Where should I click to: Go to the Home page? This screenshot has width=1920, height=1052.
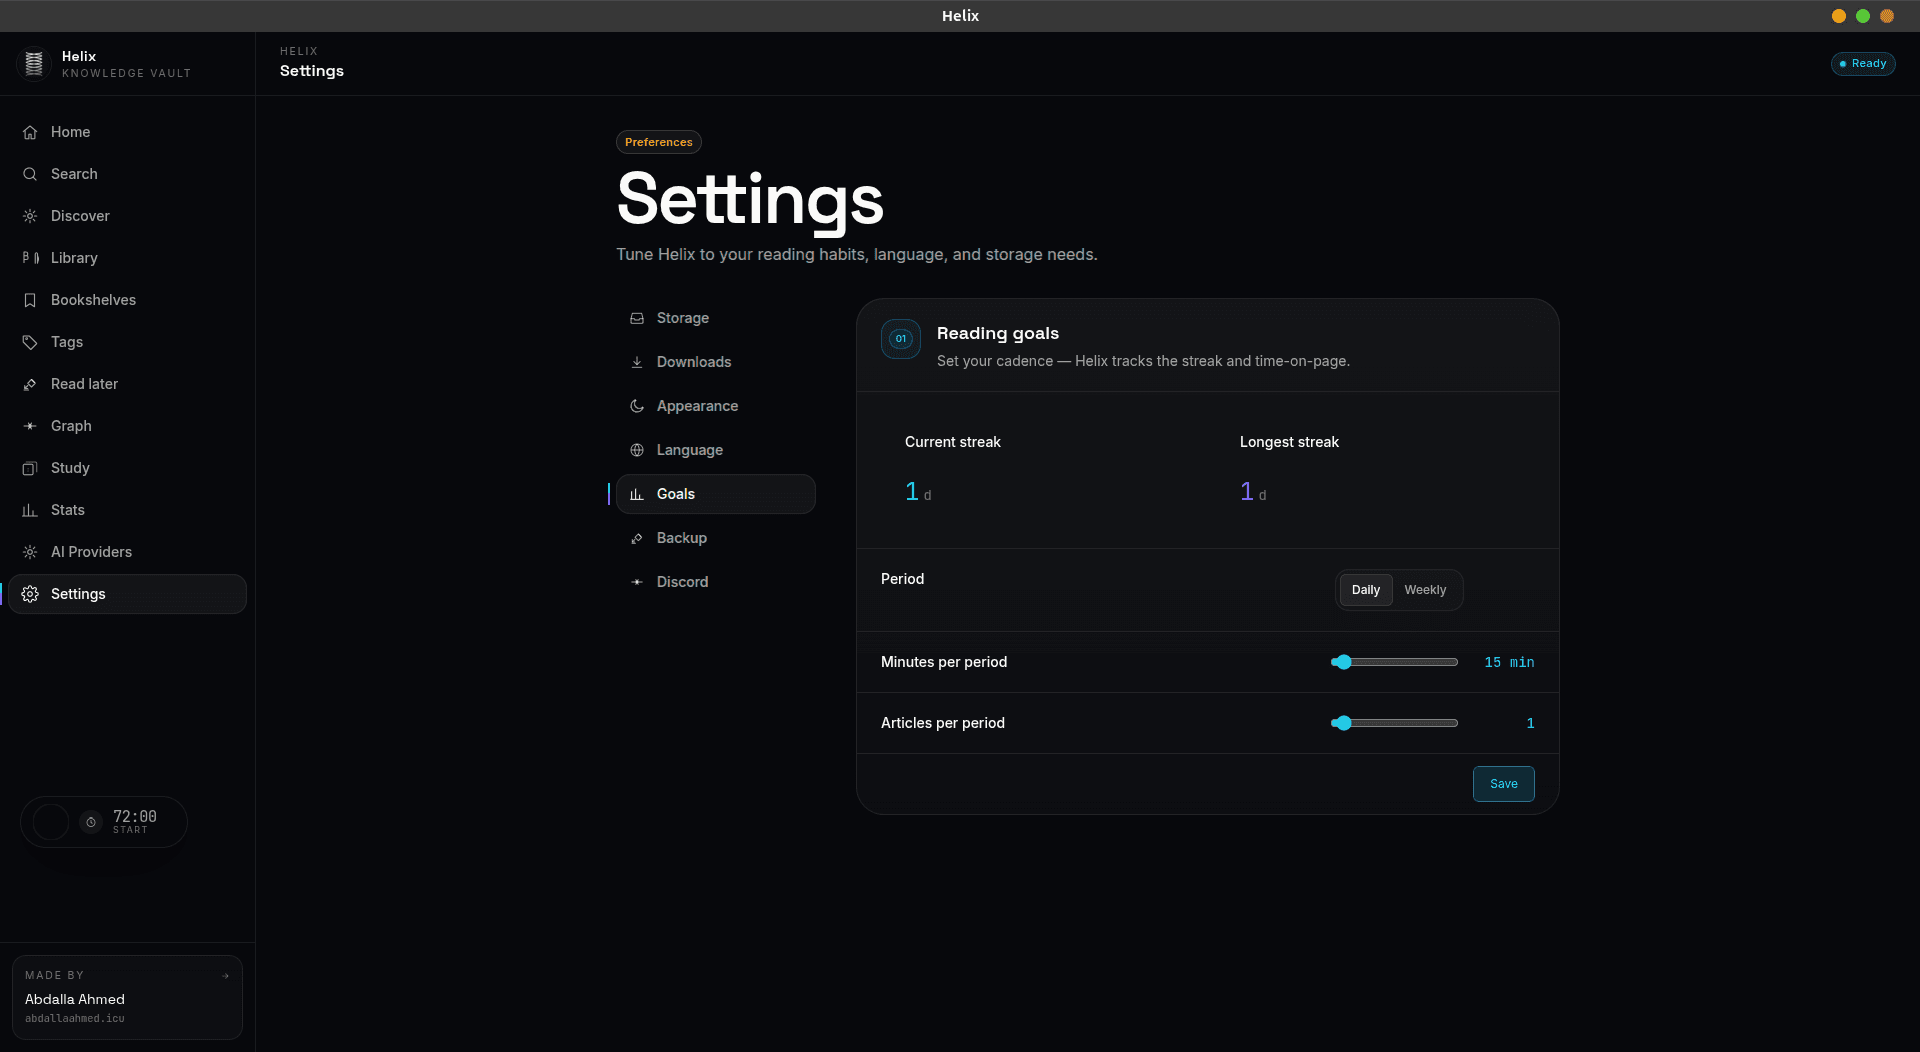pos(127,132)
